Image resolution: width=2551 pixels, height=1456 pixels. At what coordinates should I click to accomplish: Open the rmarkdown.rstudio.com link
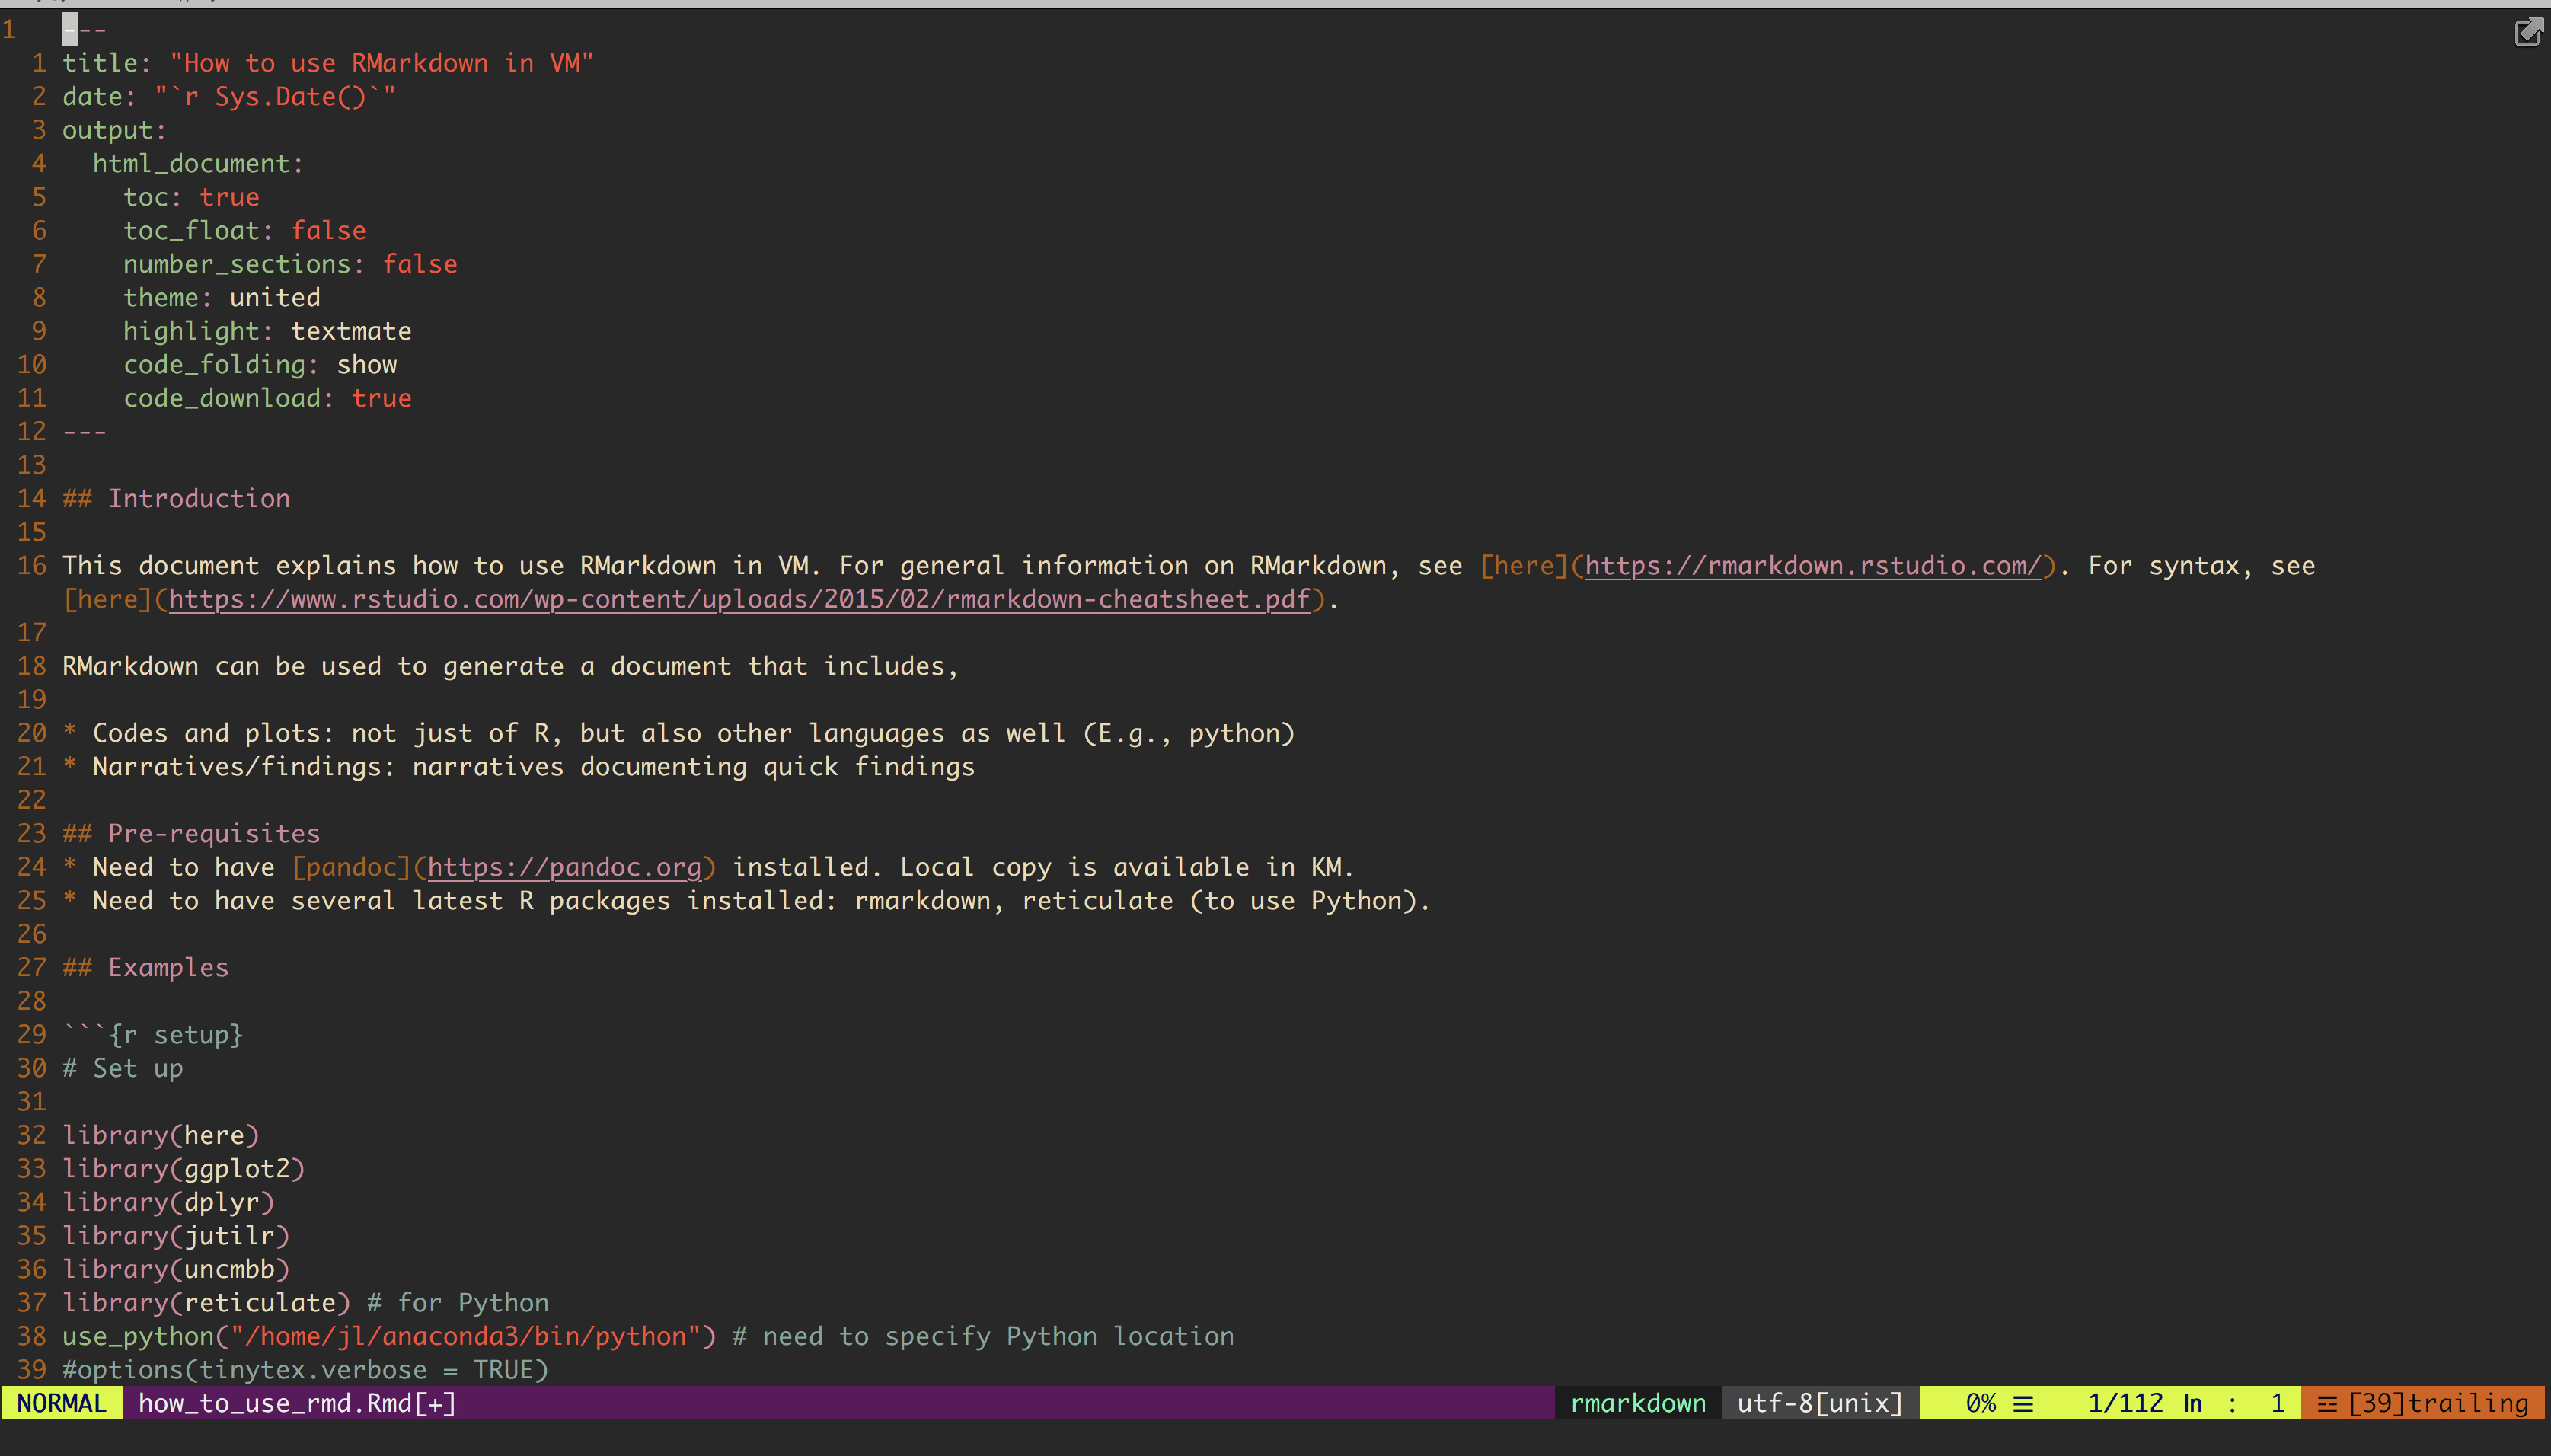(x=1812, y=566)
